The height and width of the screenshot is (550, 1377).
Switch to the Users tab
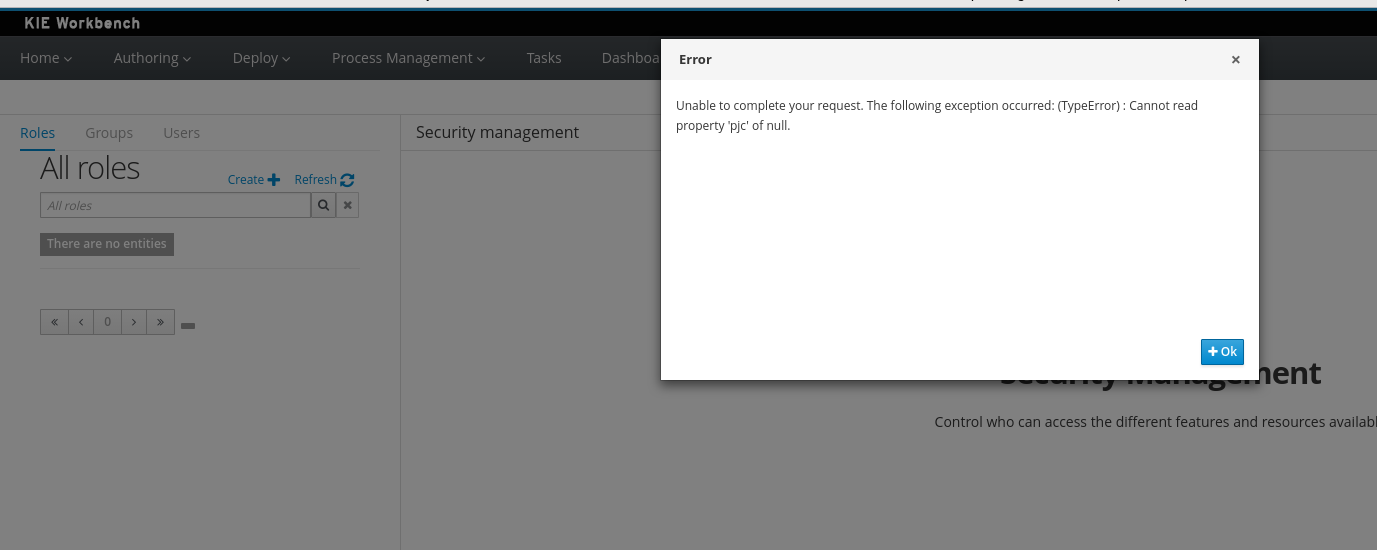click(x=181, y=133)
